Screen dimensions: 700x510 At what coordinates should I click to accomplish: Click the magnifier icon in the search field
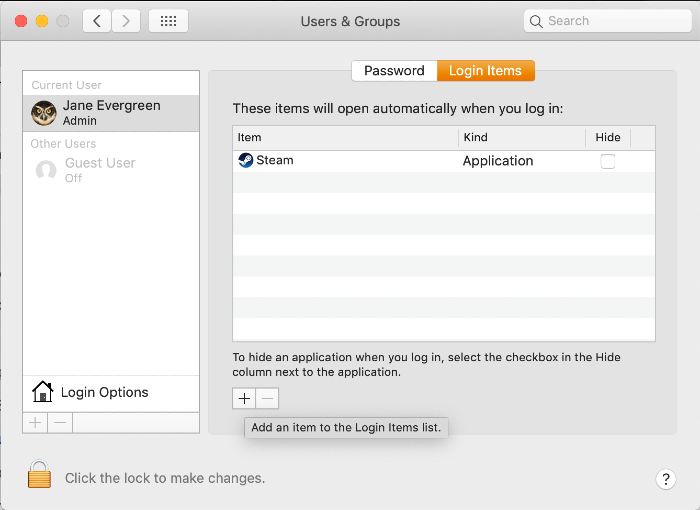point(536,21)
